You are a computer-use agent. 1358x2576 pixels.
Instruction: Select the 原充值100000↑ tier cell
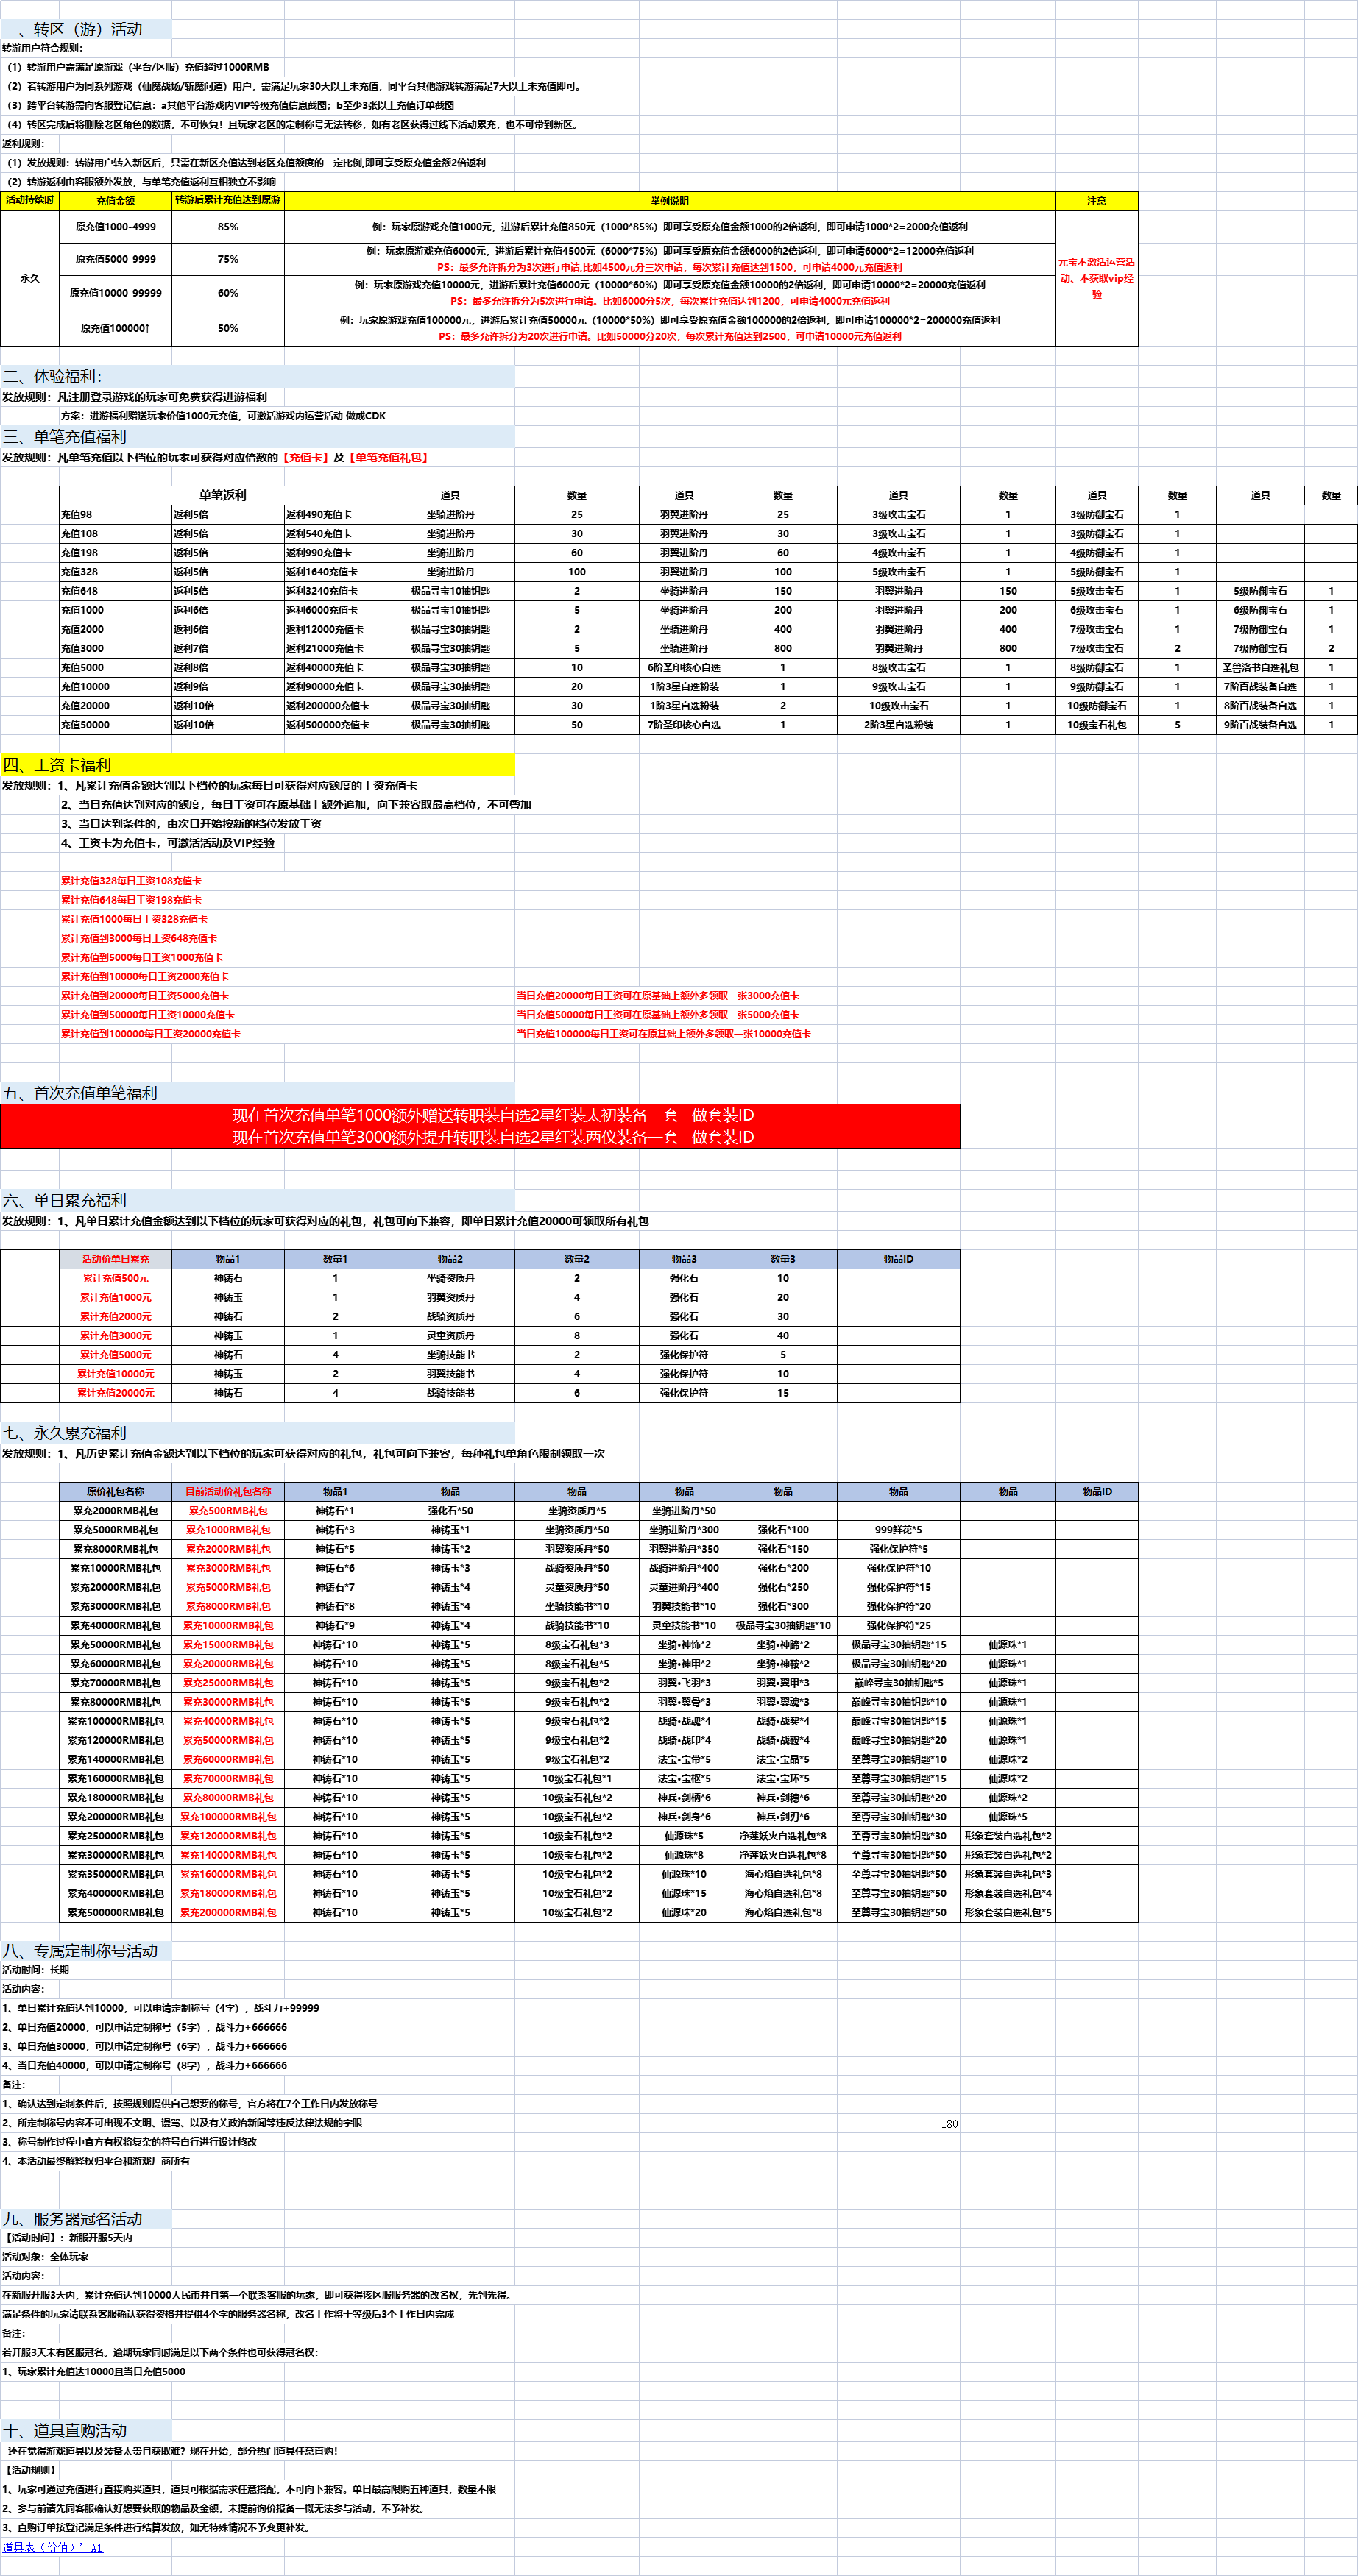click(115, 328)
